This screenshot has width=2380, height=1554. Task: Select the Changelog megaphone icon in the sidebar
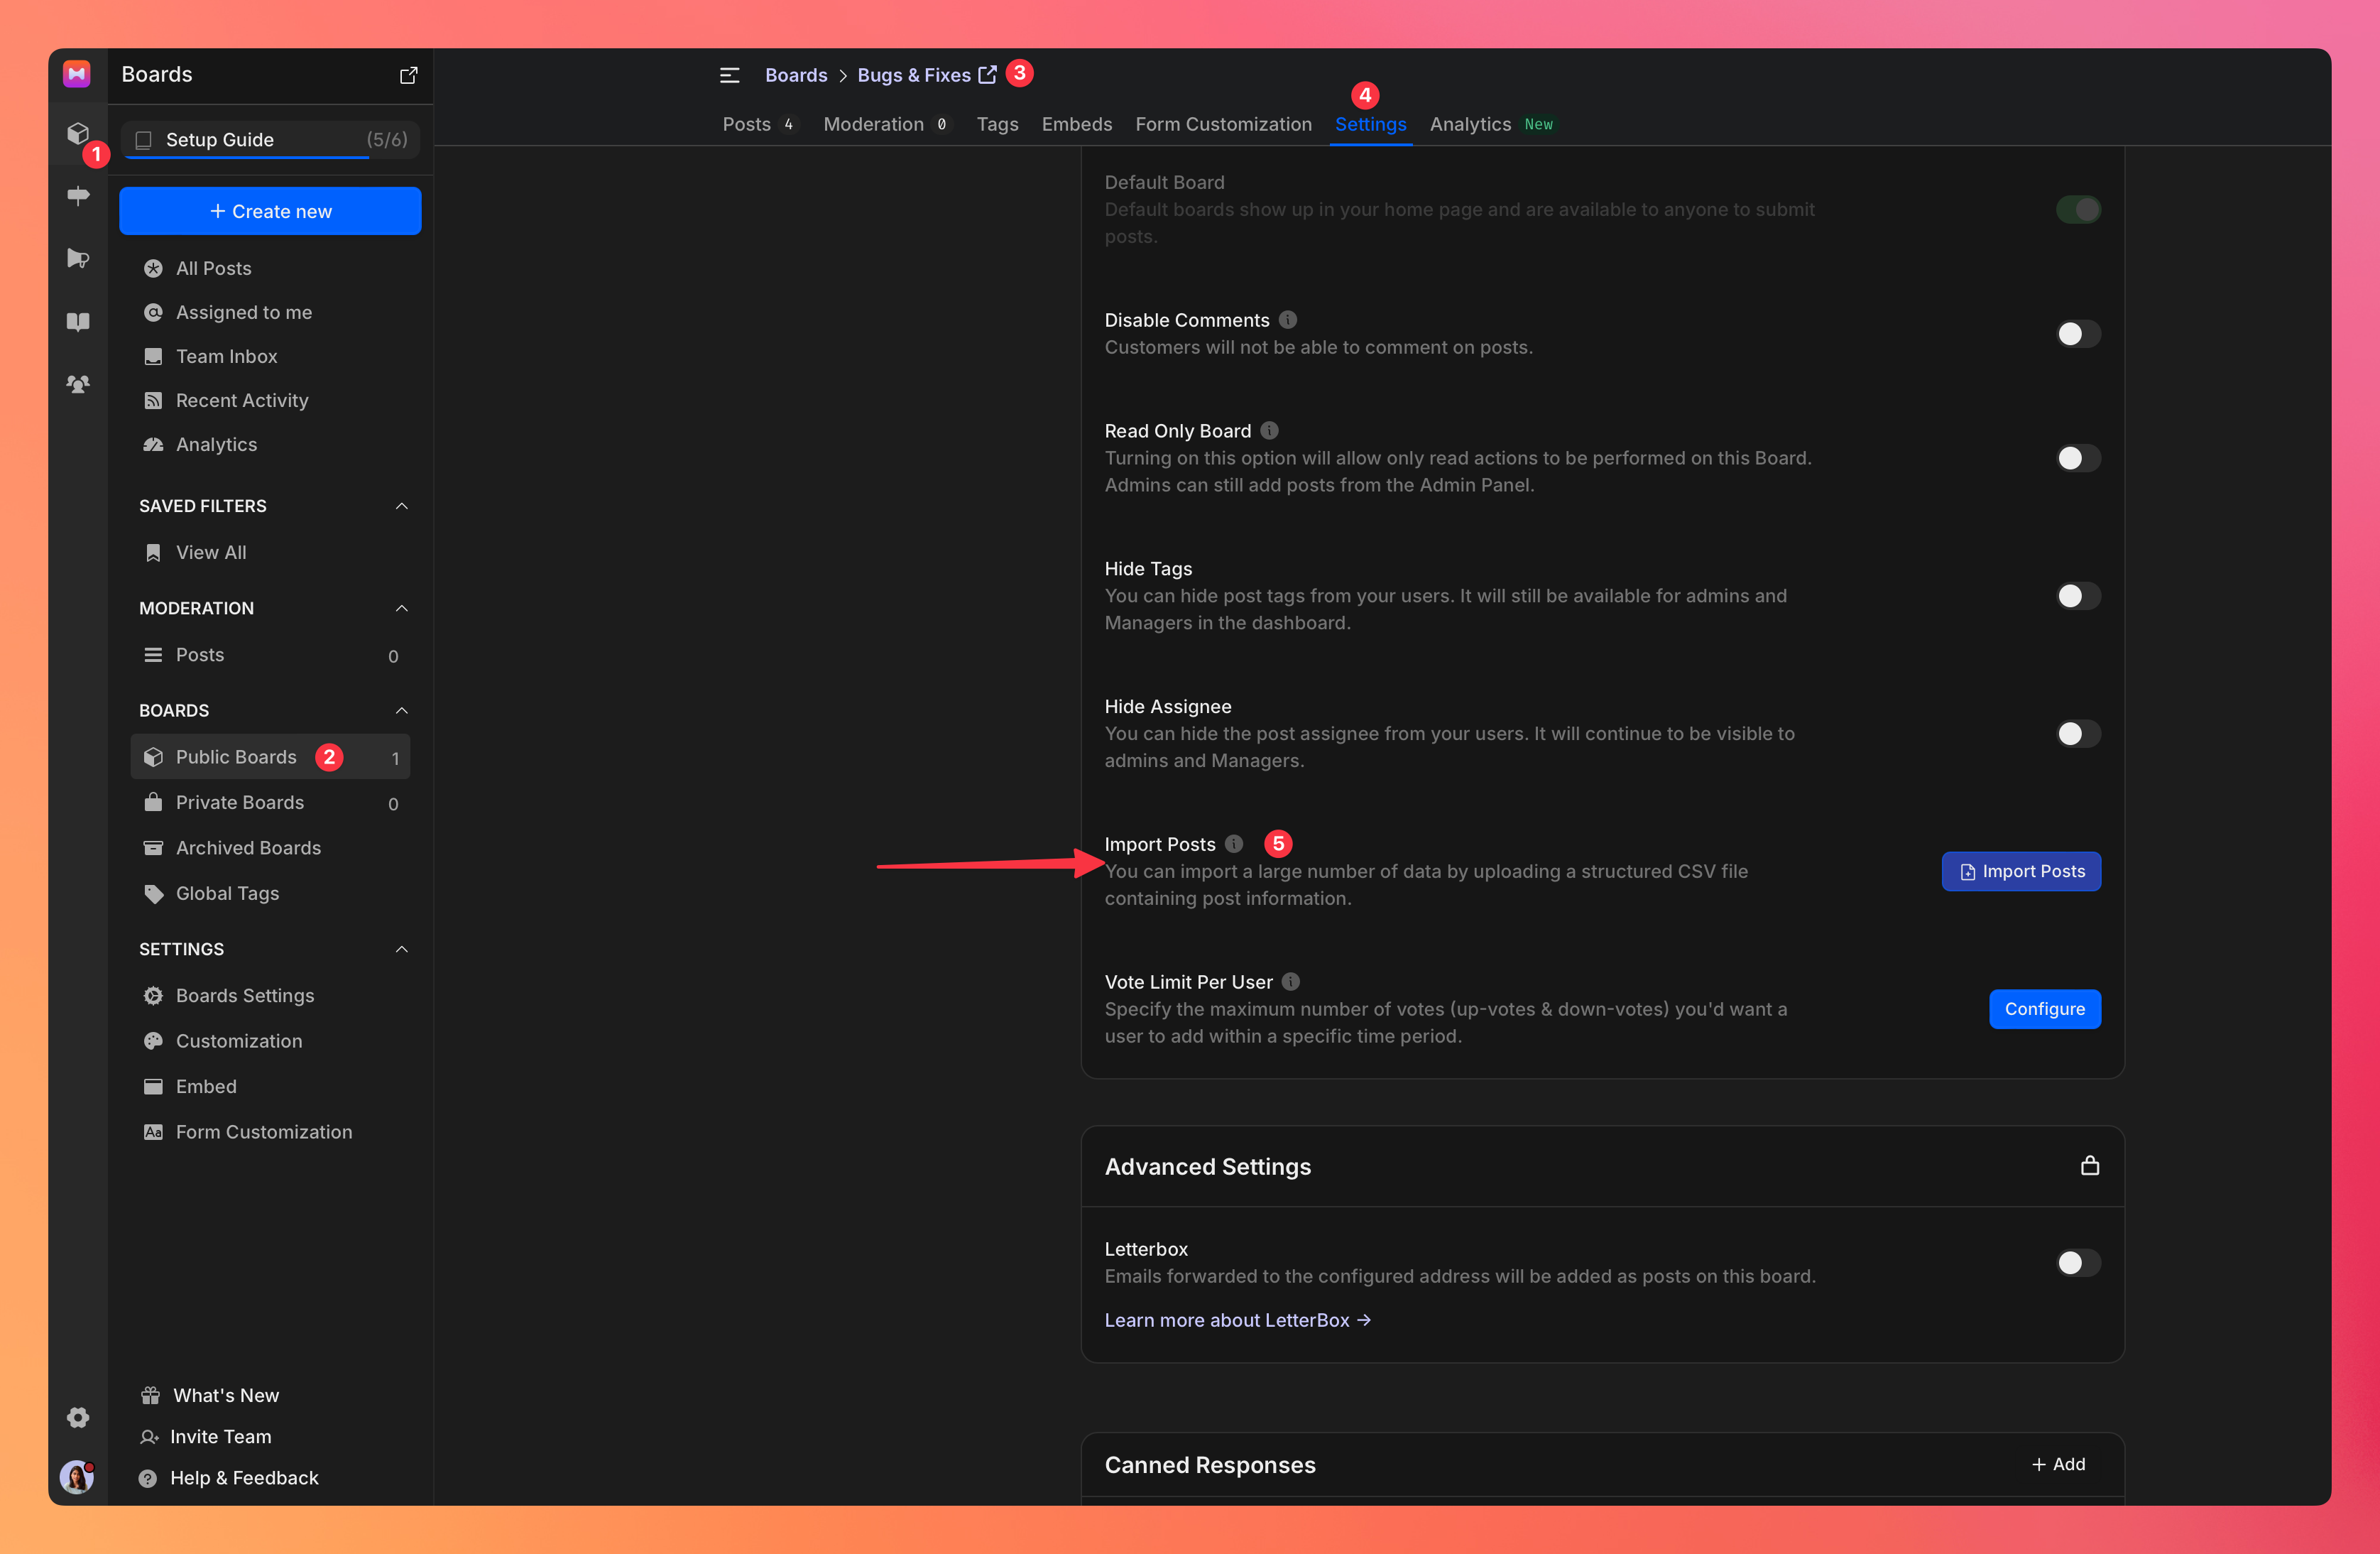pyautogui.click(x=78, y=259)
